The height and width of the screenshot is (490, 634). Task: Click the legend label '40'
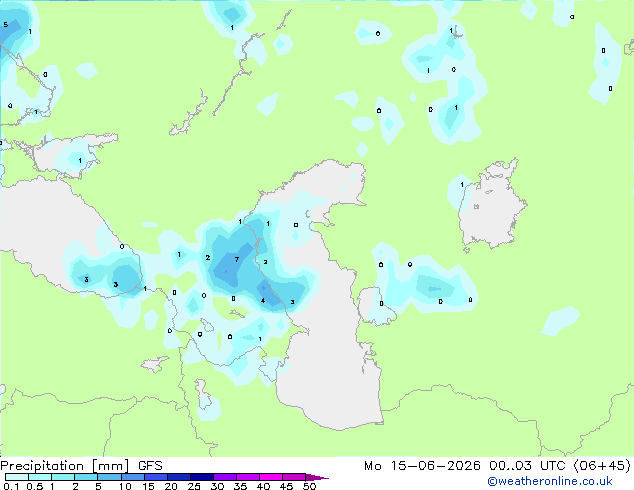tap(264, 486)
